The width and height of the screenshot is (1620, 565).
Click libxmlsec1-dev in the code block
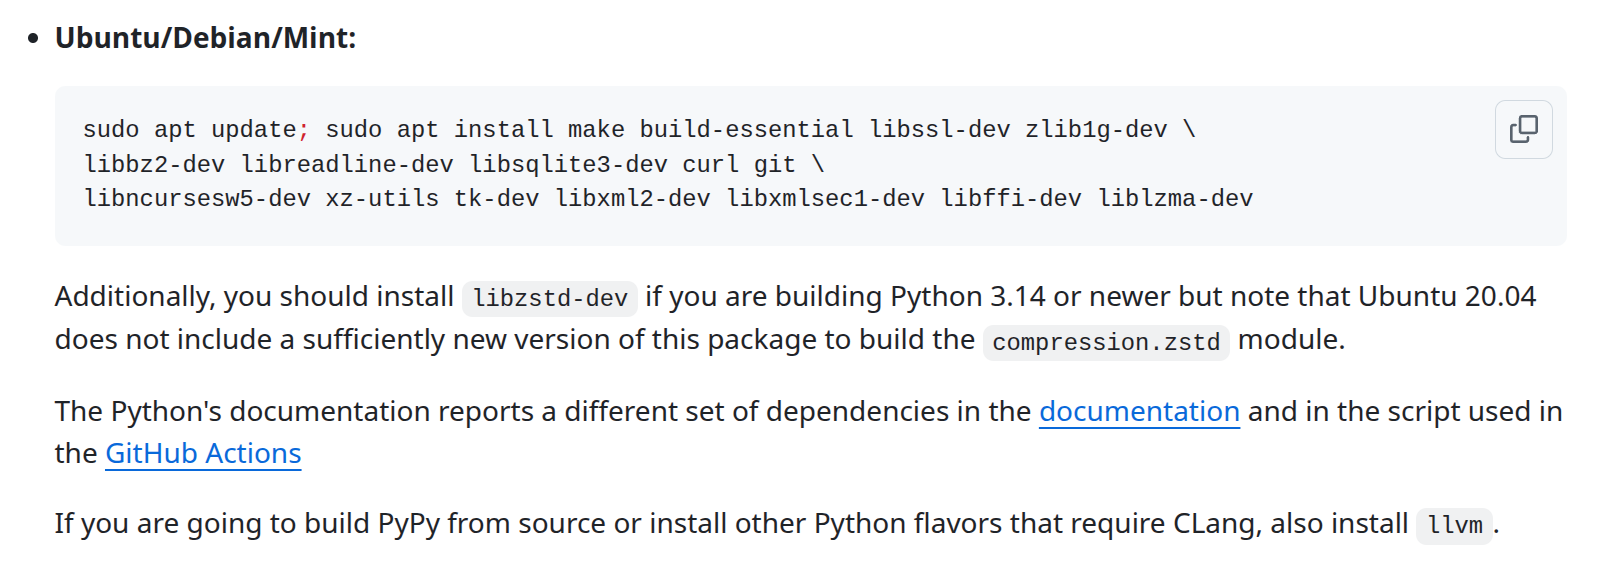[x=825, y=198]
